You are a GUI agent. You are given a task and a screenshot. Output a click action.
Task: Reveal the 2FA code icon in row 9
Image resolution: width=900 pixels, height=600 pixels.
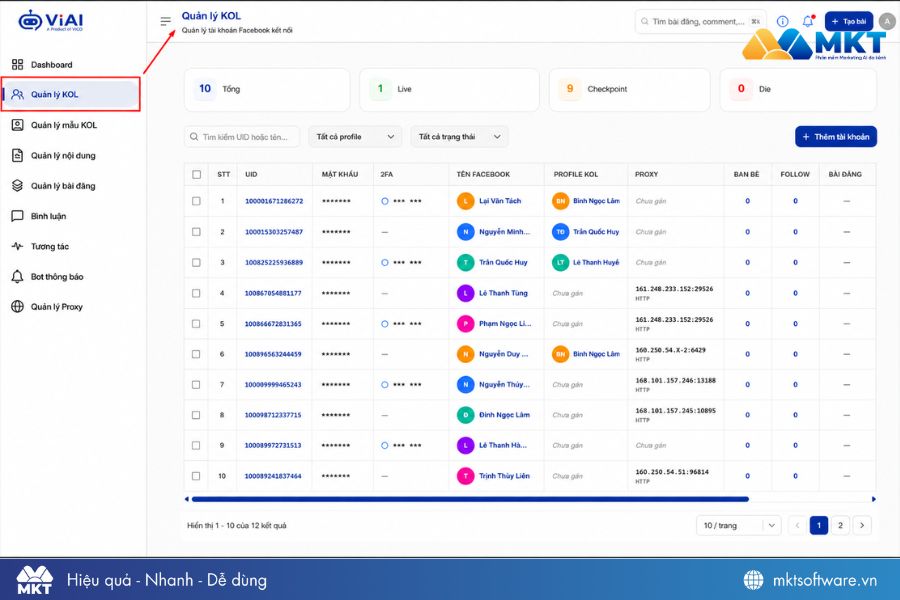coord(385,446)
